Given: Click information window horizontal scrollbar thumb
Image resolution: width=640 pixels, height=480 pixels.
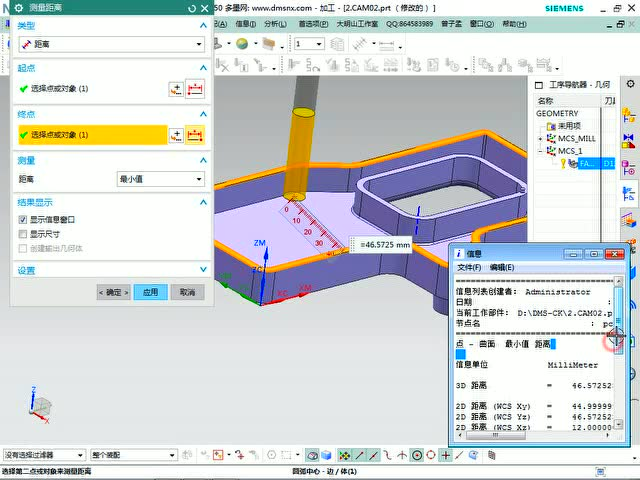Looking at the screenshot, I should 496,436.
